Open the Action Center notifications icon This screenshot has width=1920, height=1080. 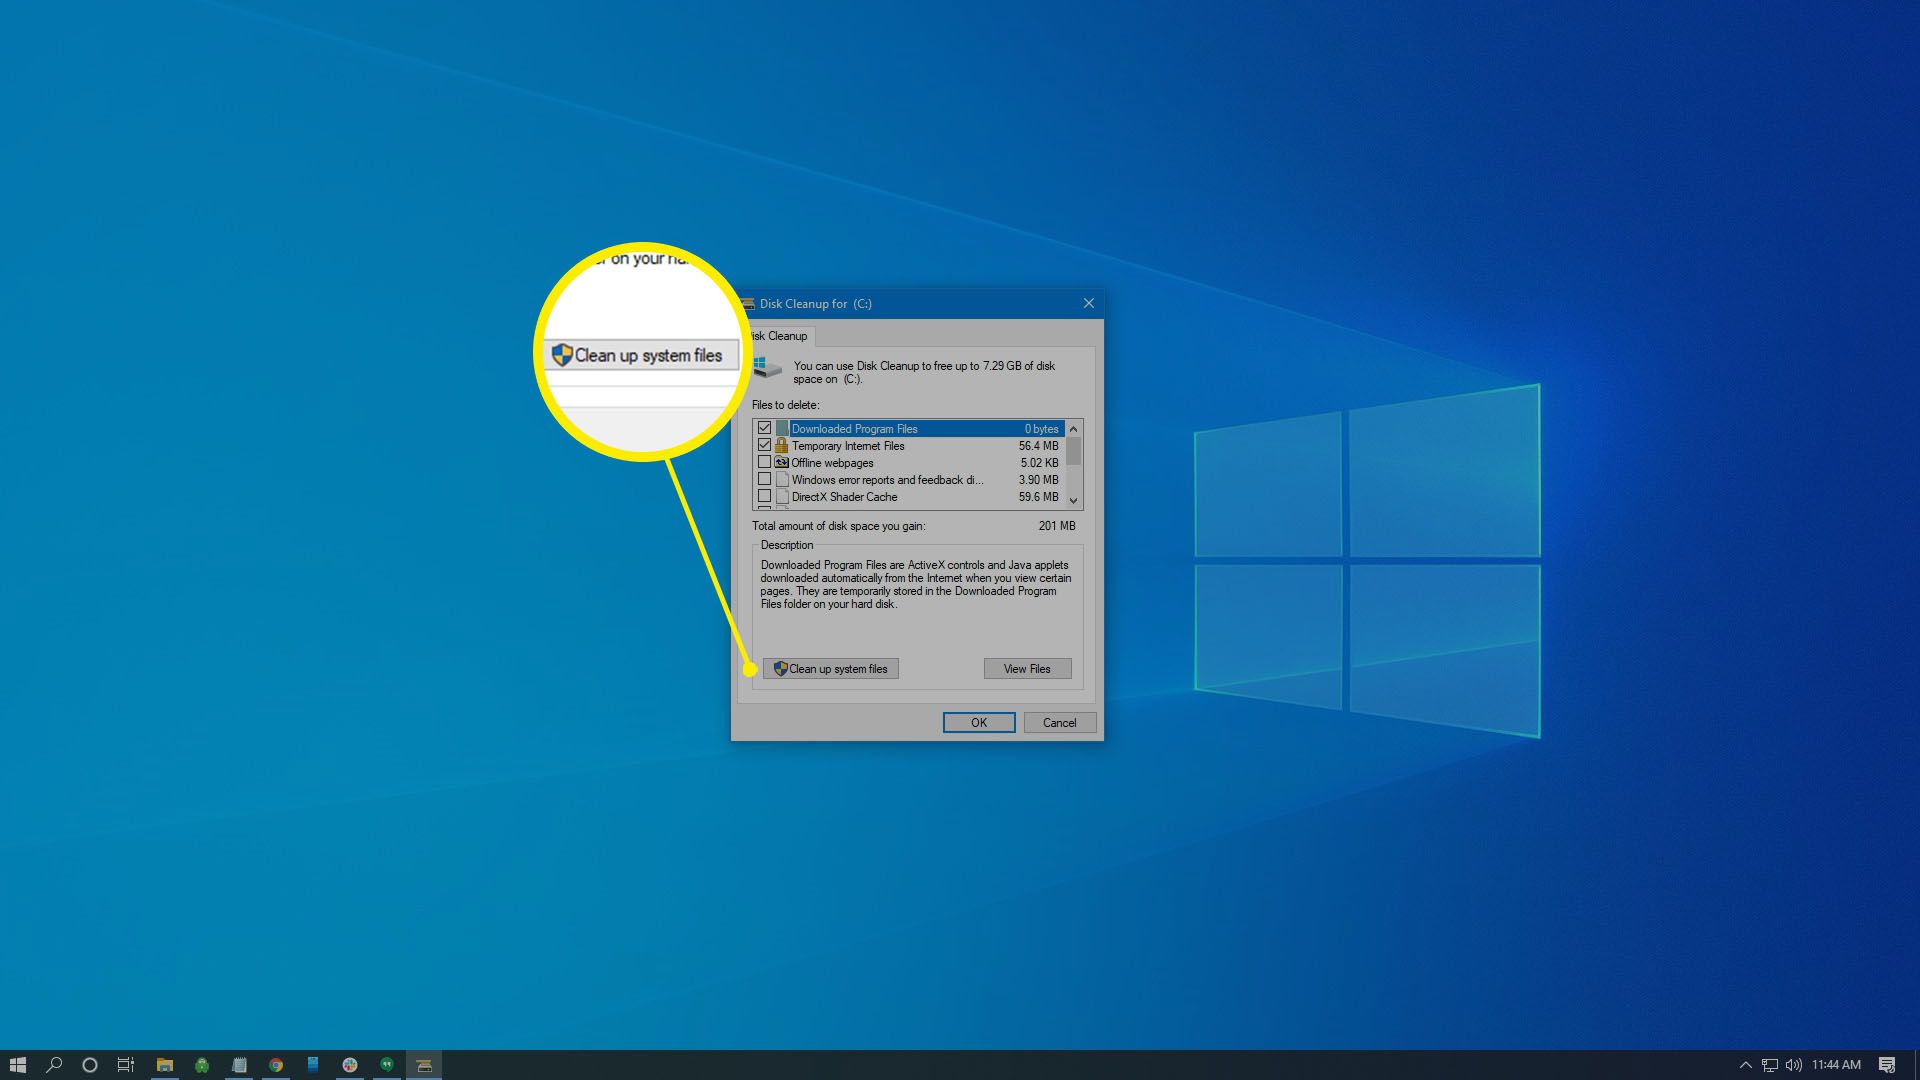(1887, 1065)
